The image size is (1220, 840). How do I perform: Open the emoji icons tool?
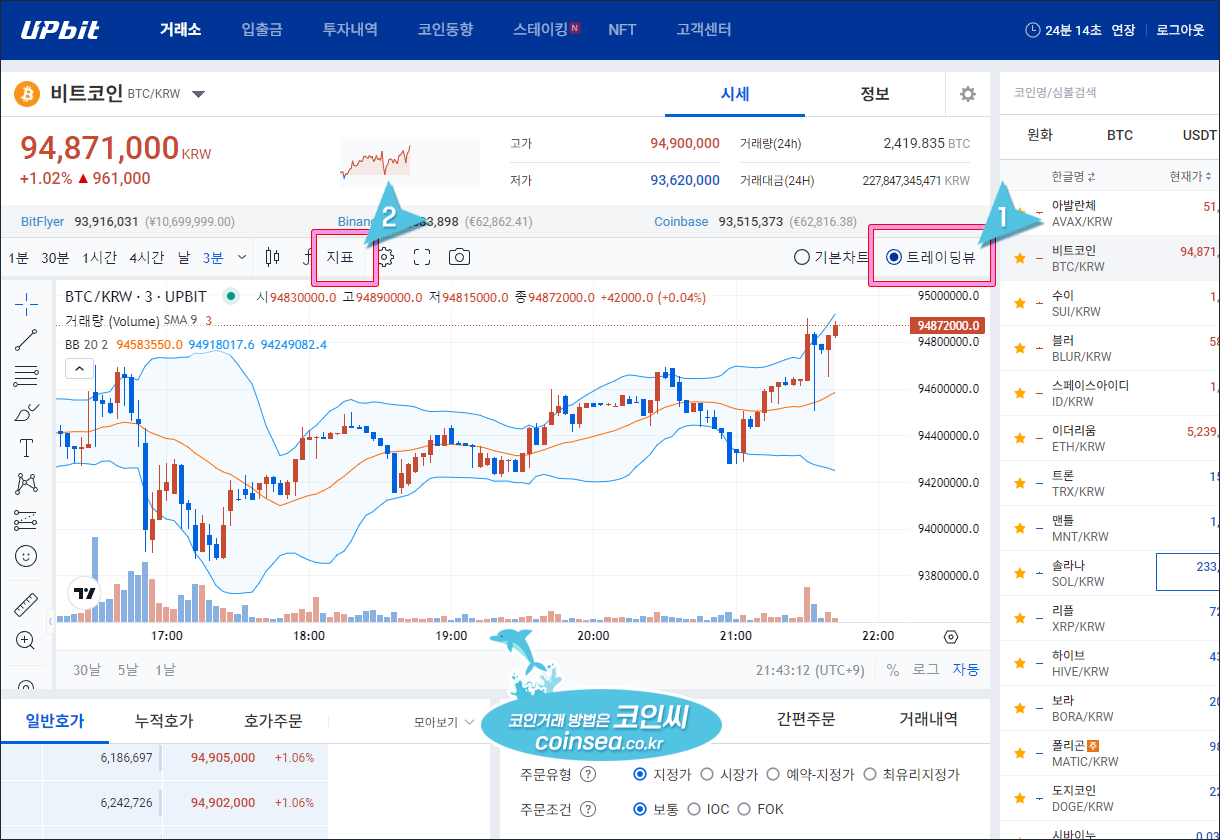click(x=26, y=556)
